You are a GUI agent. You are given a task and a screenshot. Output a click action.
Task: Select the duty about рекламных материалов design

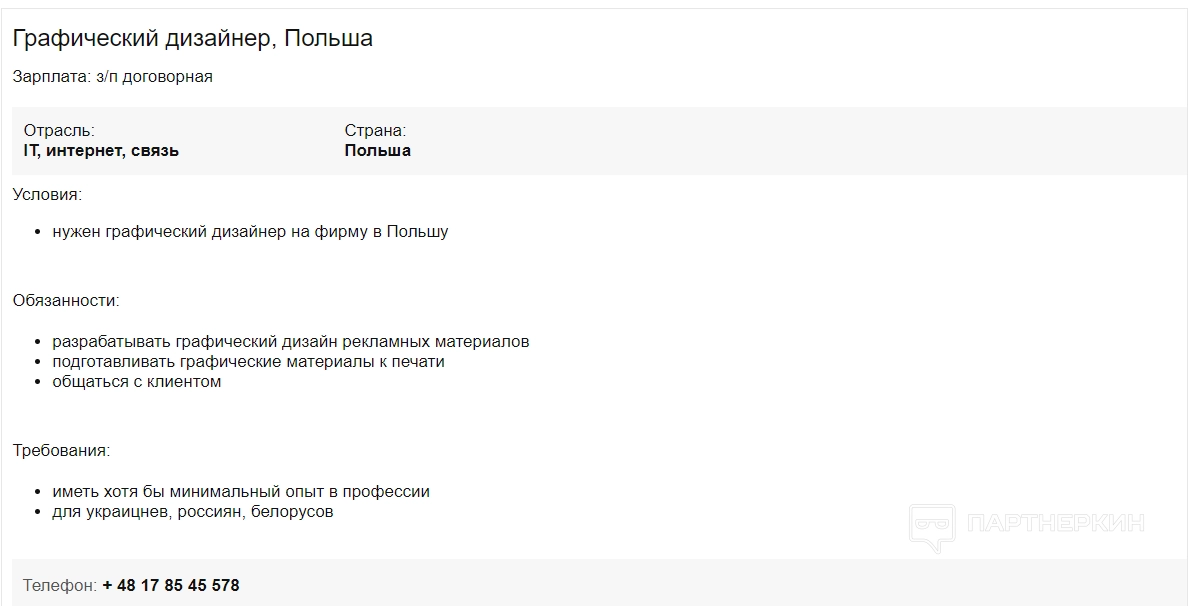291,342
